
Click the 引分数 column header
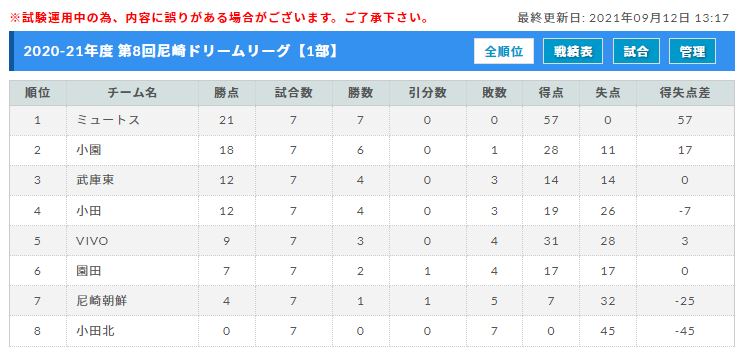[x=427, y=93]
